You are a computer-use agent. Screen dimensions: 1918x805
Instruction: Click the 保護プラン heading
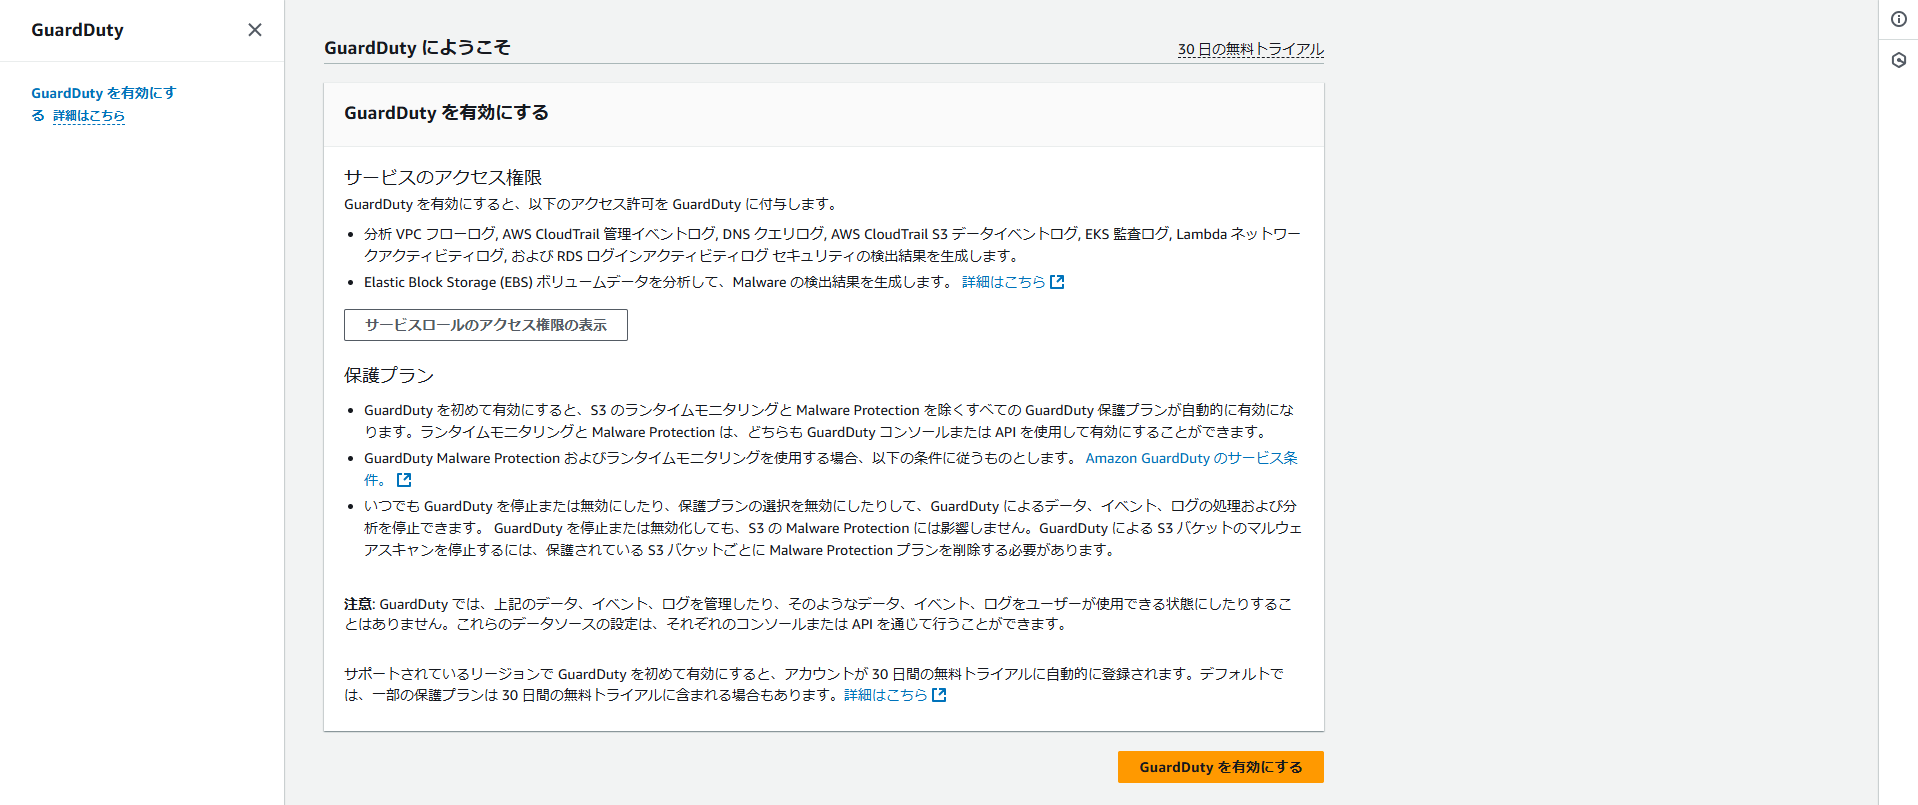389,375
